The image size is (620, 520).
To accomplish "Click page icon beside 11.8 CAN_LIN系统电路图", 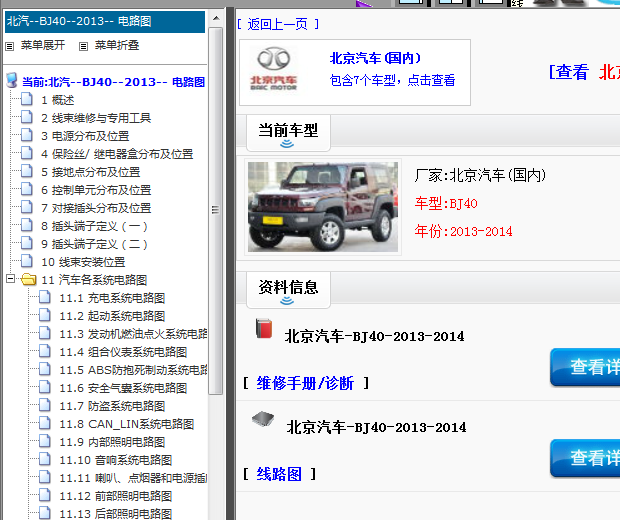I will (x=45, y=423).
